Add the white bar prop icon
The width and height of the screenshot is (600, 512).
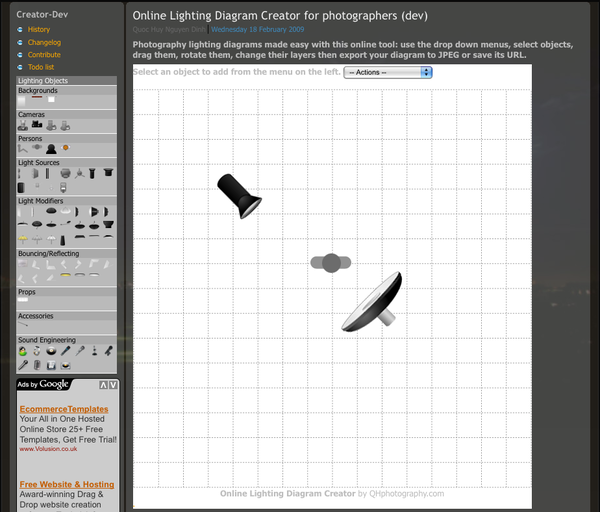(x=23, y=300)
